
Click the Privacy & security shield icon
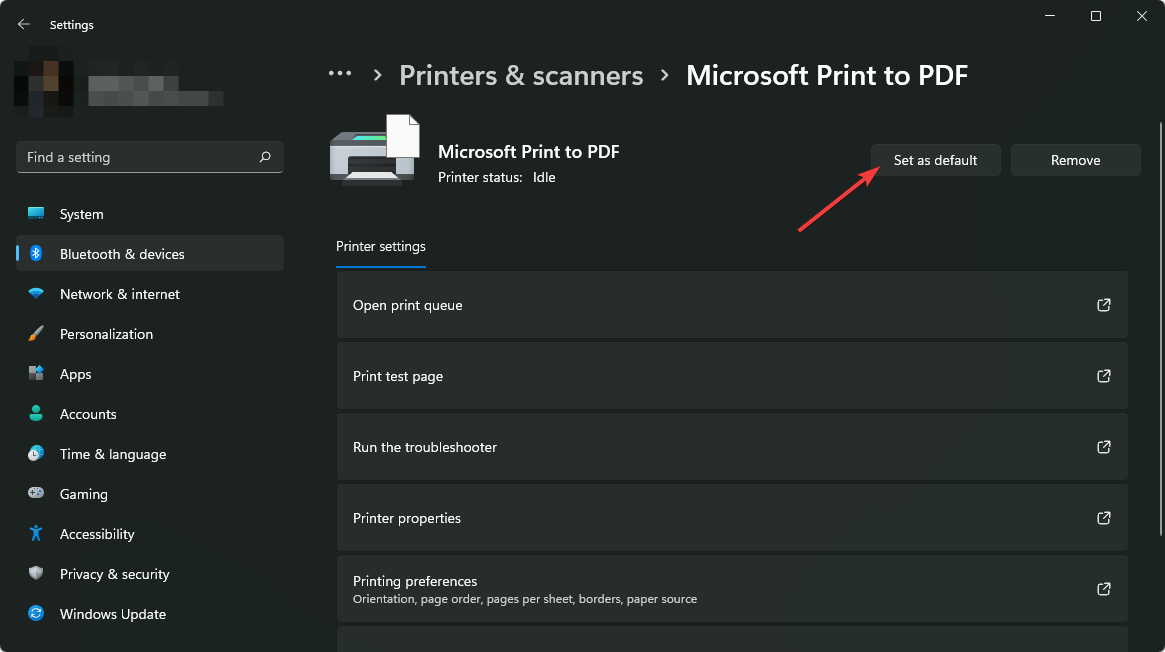(x=36, y=574)
